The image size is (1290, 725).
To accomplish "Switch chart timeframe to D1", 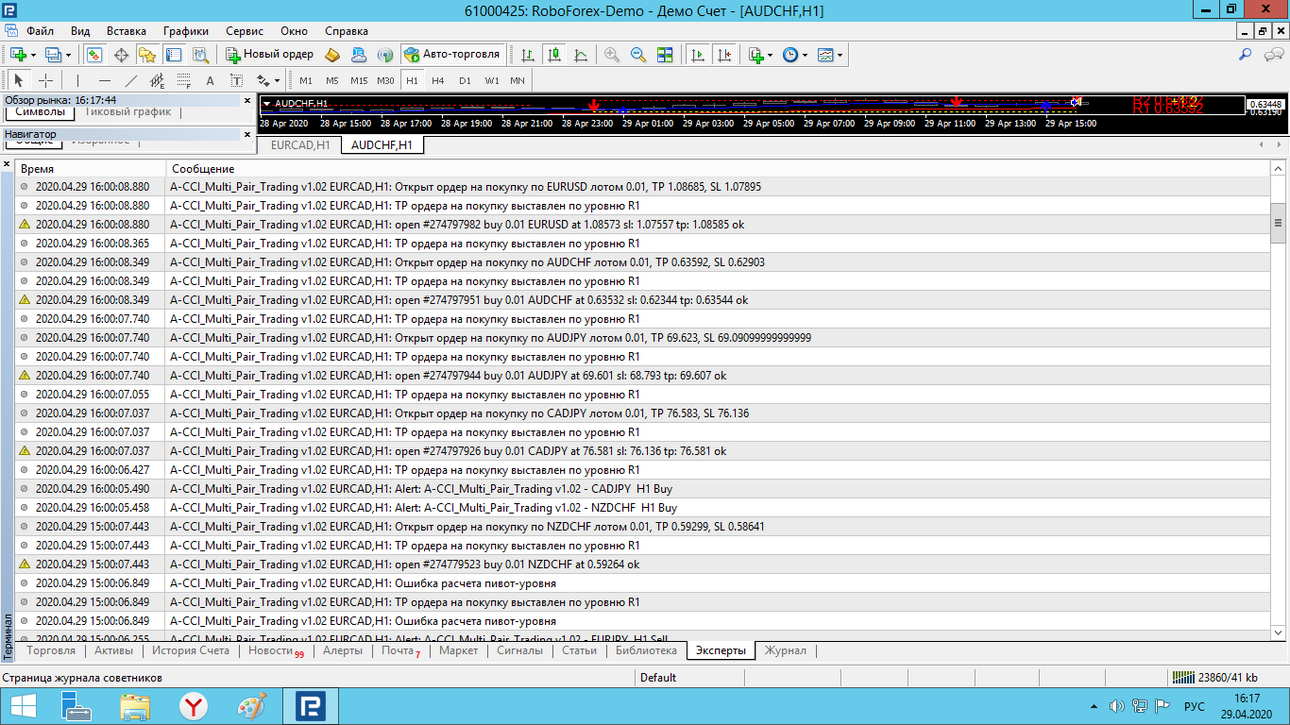I will (465, 80).
